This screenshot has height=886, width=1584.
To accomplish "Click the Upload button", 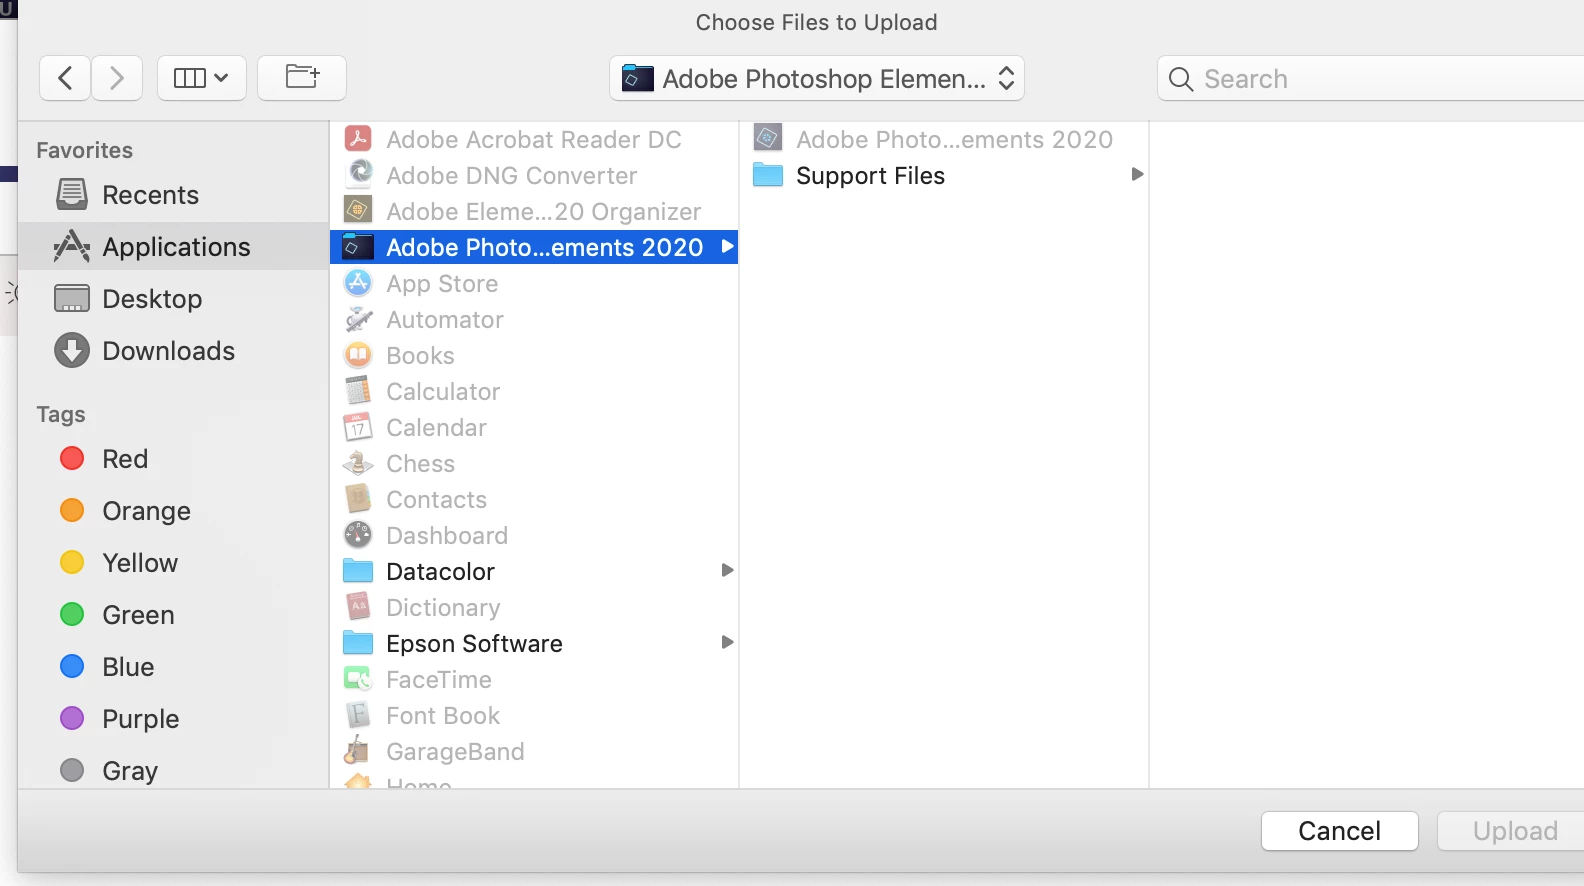I will coord(1513,830).
